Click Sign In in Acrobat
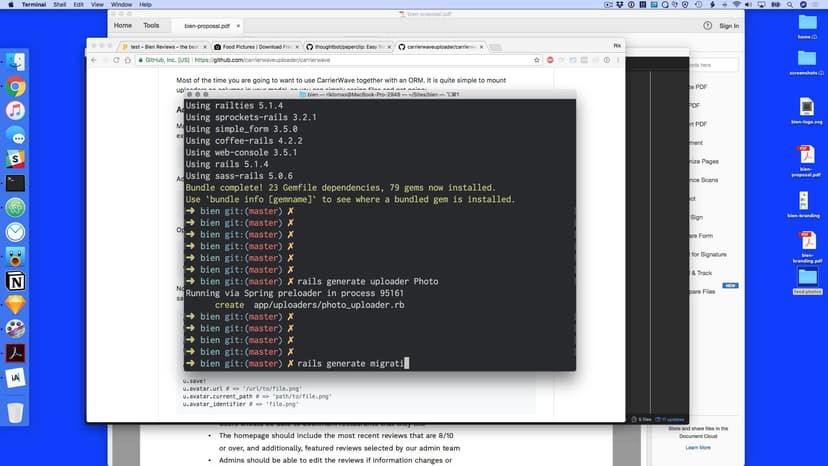This screenshot has height=466, width=828. 729,26
